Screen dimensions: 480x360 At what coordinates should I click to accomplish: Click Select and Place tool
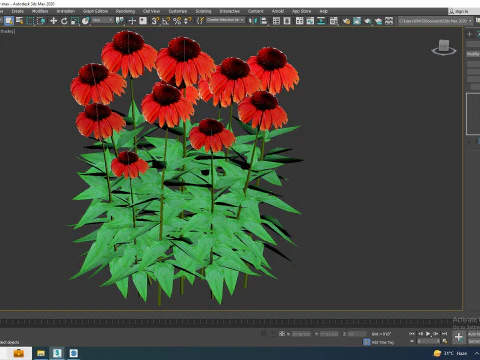point(86,21)
